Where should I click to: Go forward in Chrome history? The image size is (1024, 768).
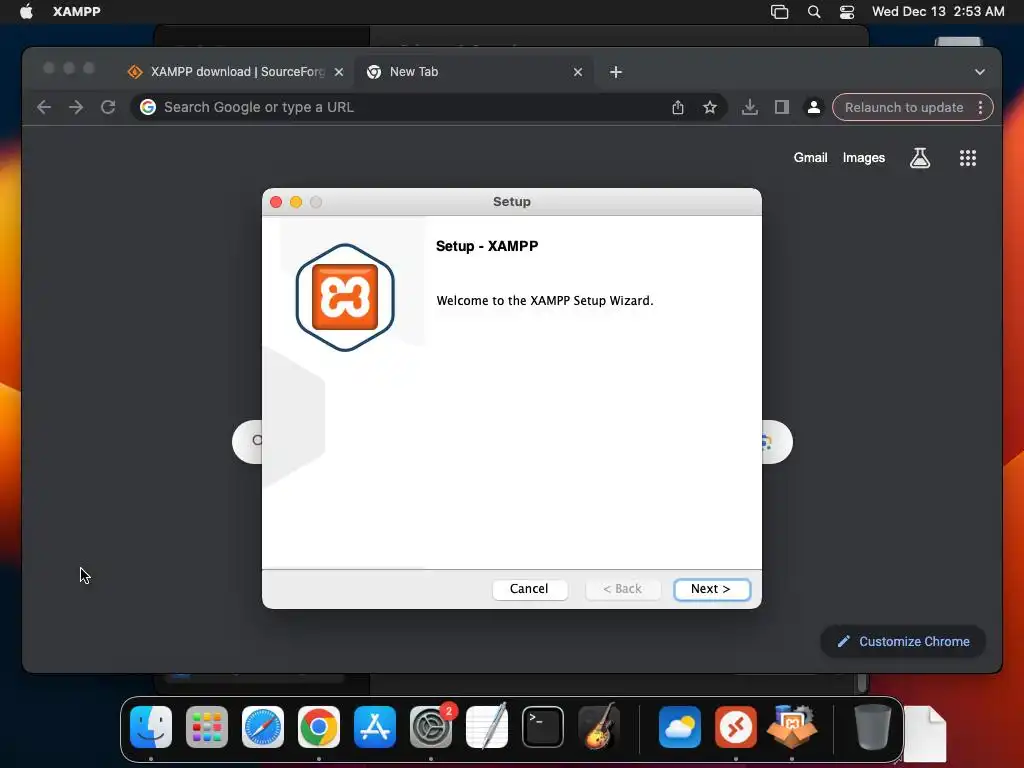76,107
